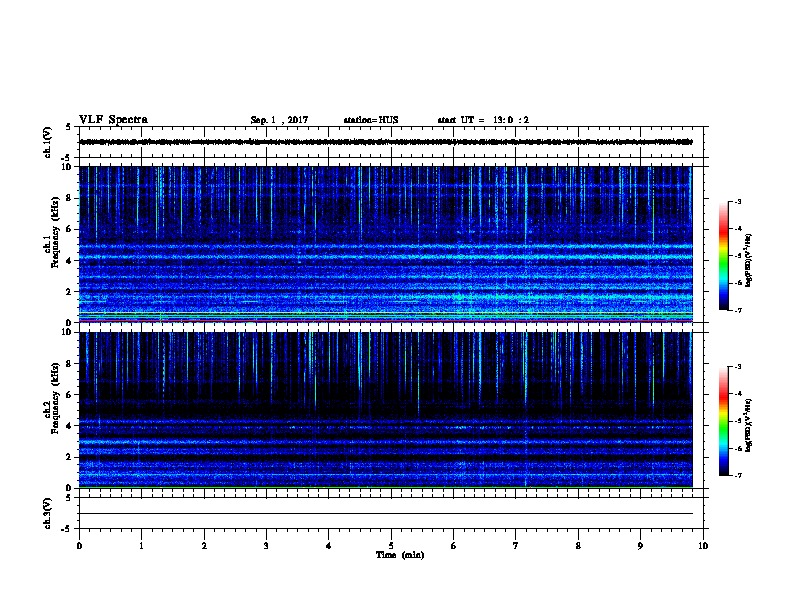792x612 pixels.
Task: Click the "VLF Spectra" plot title
Action: pos(113,120)
